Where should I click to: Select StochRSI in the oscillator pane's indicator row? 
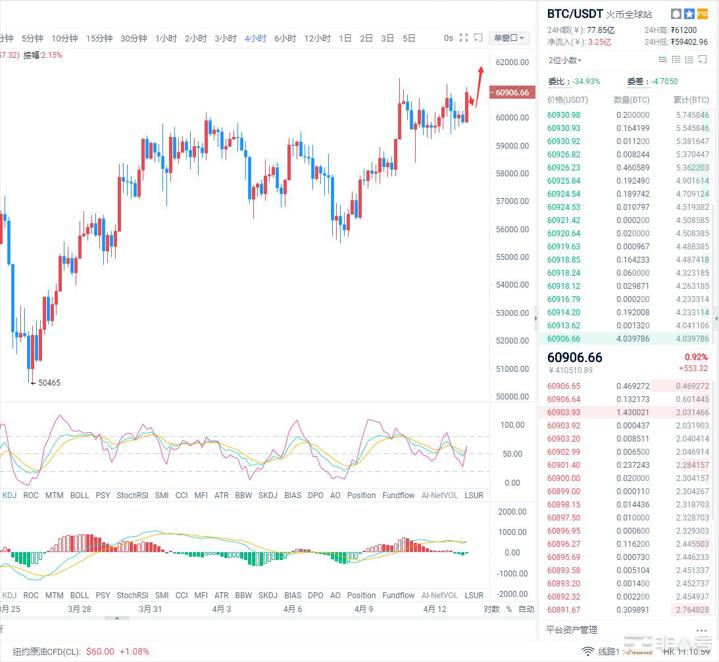click(x=132, y=495)
